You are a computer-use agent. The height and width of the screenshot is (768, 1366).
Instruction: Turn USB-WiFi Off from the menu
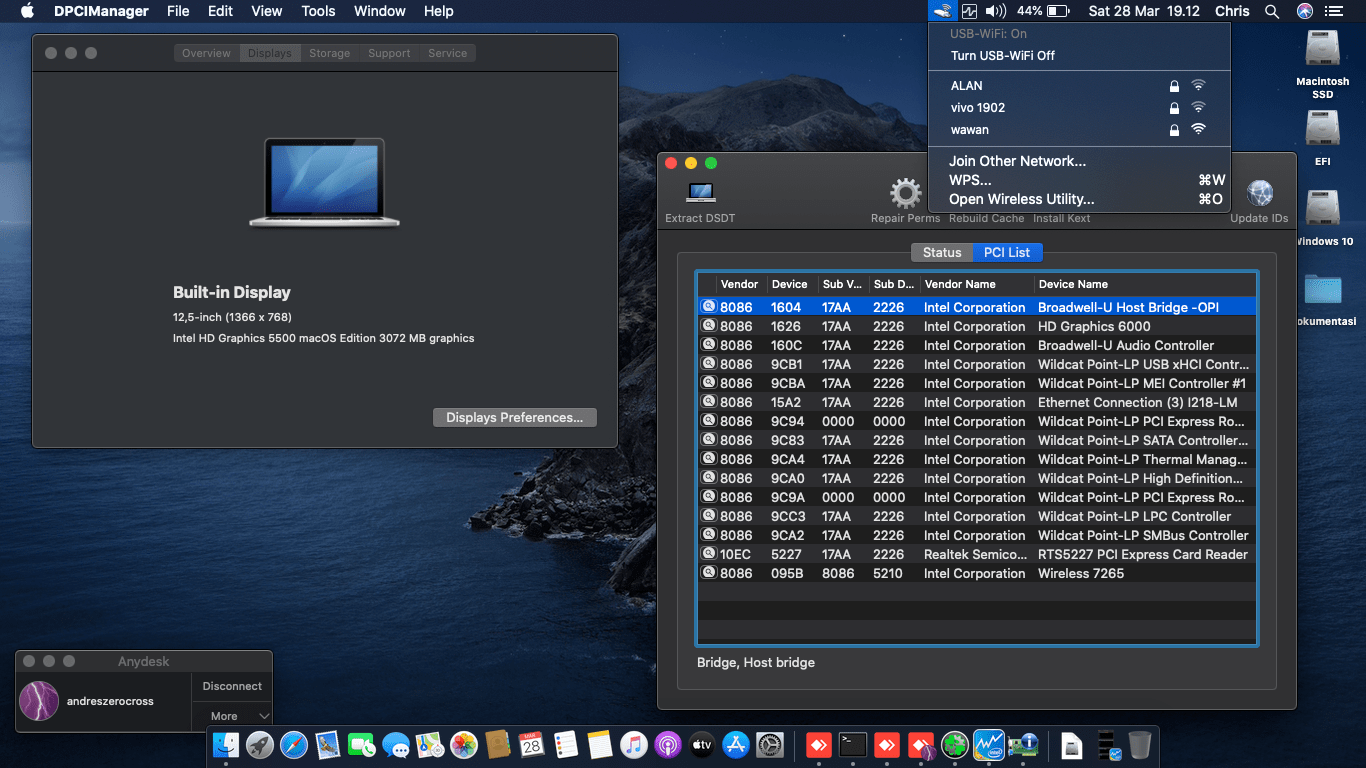(1003, 56)
